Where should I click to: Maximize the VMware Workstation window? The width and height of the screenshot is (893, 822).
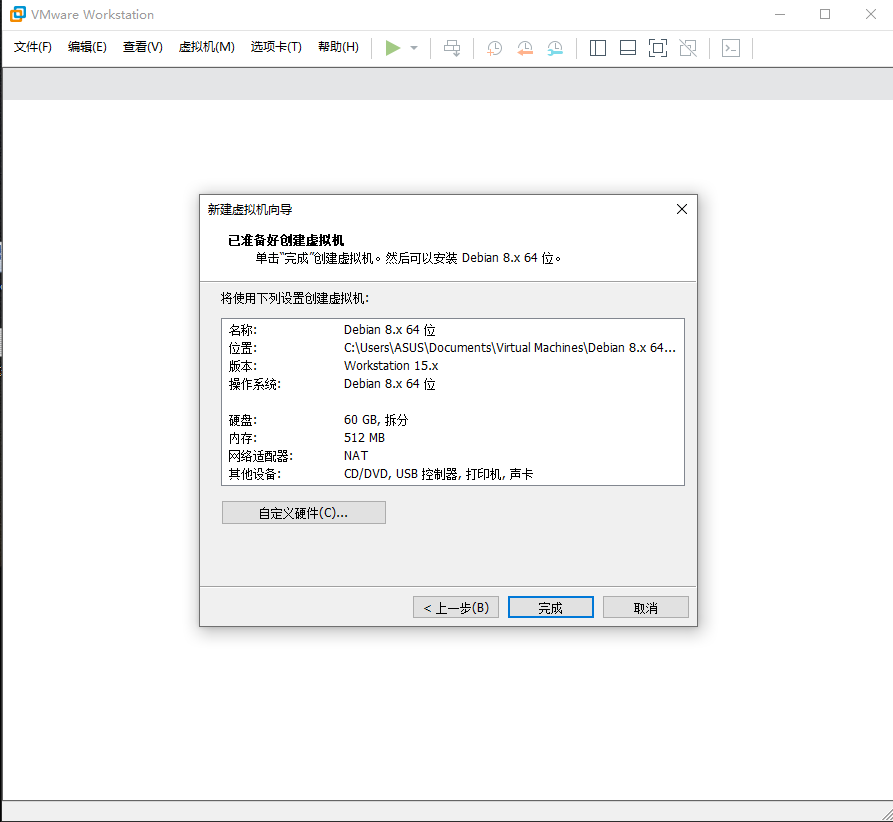825,14
